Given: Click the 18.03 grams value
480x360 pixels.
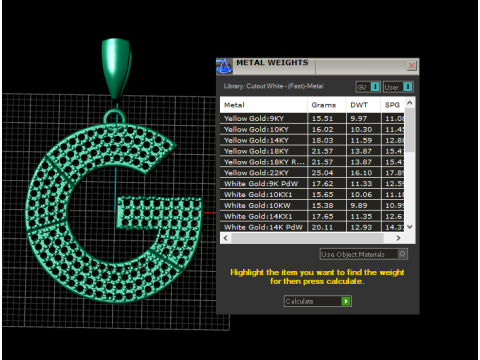Looking at the screenshot, I should tap(322, 140).
